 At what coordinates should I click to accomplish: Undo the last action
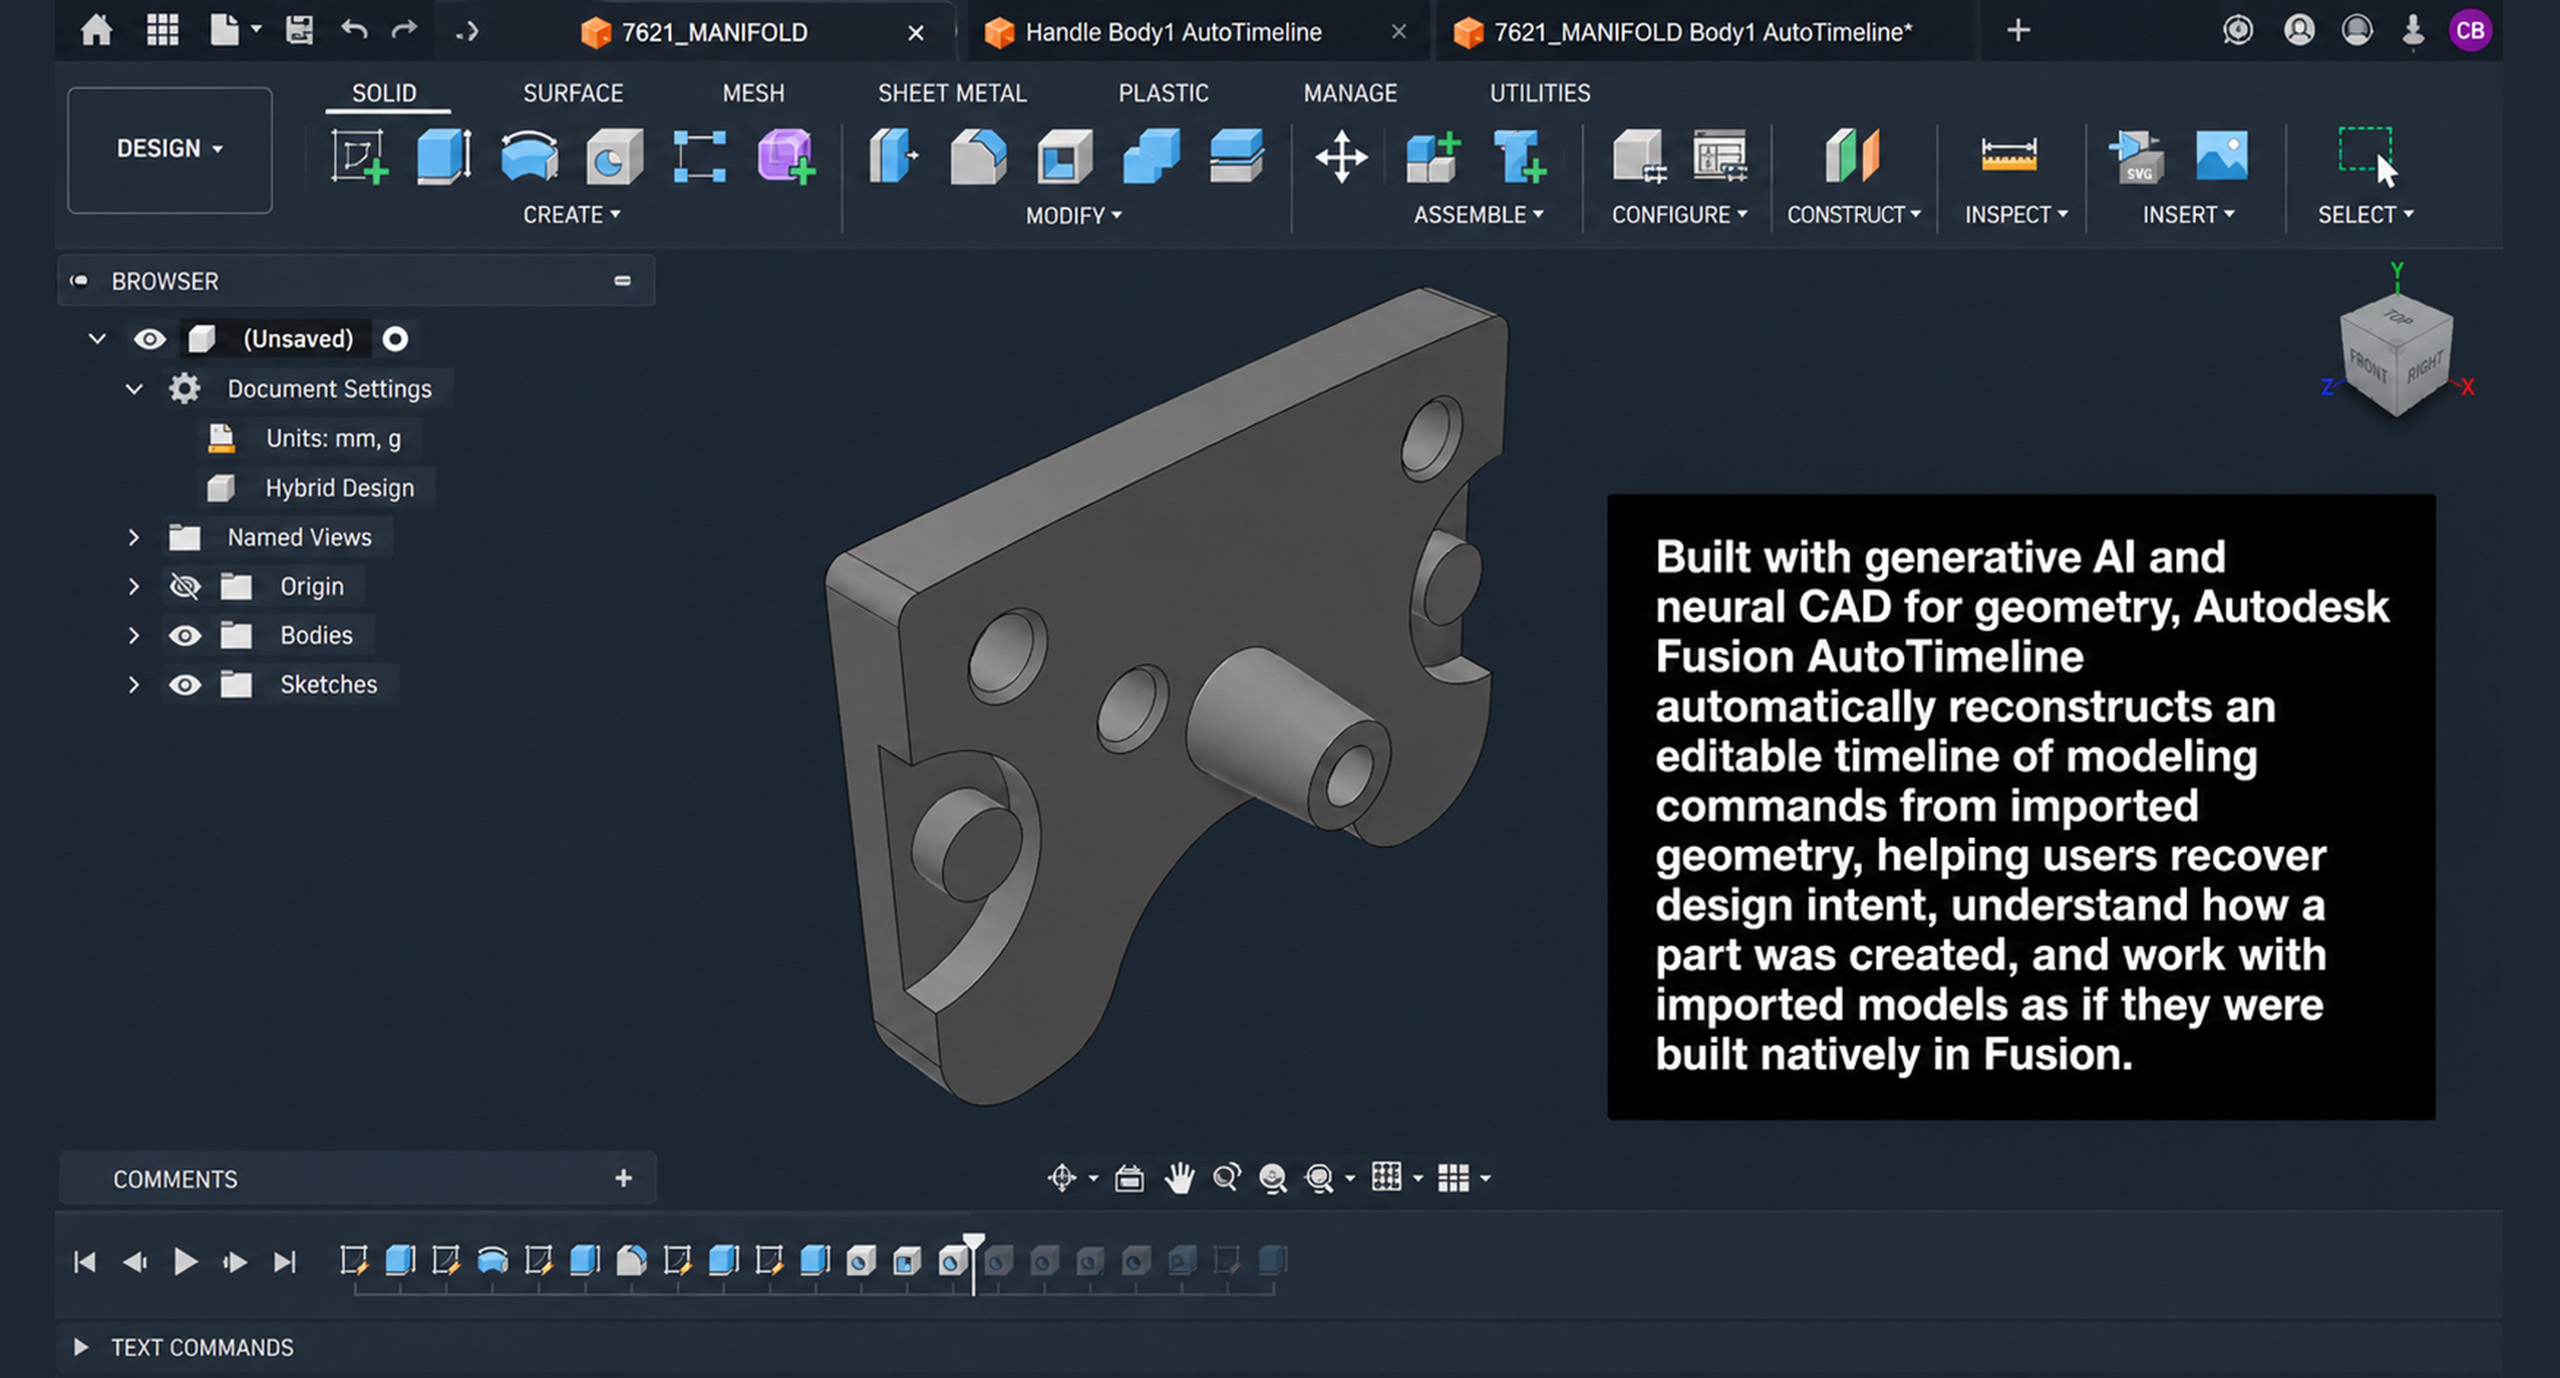tap(353, 29)
